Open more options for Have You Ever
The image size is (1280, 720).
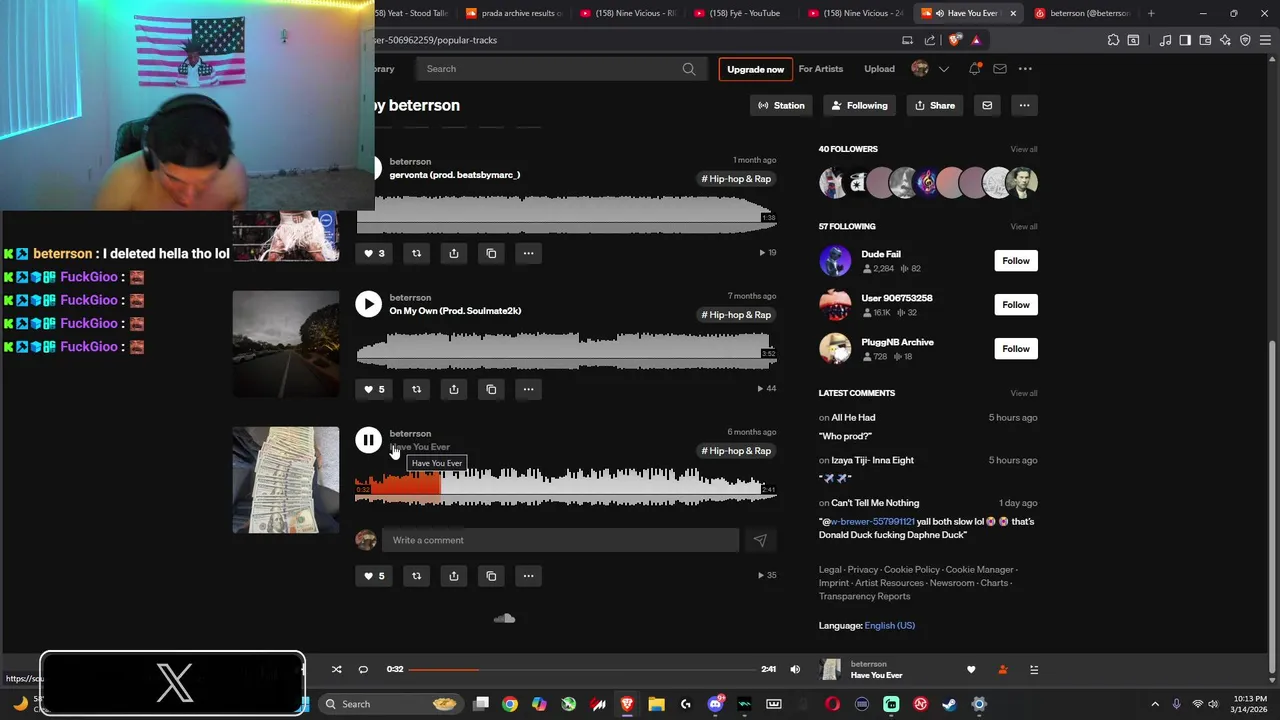pos(528,576)
